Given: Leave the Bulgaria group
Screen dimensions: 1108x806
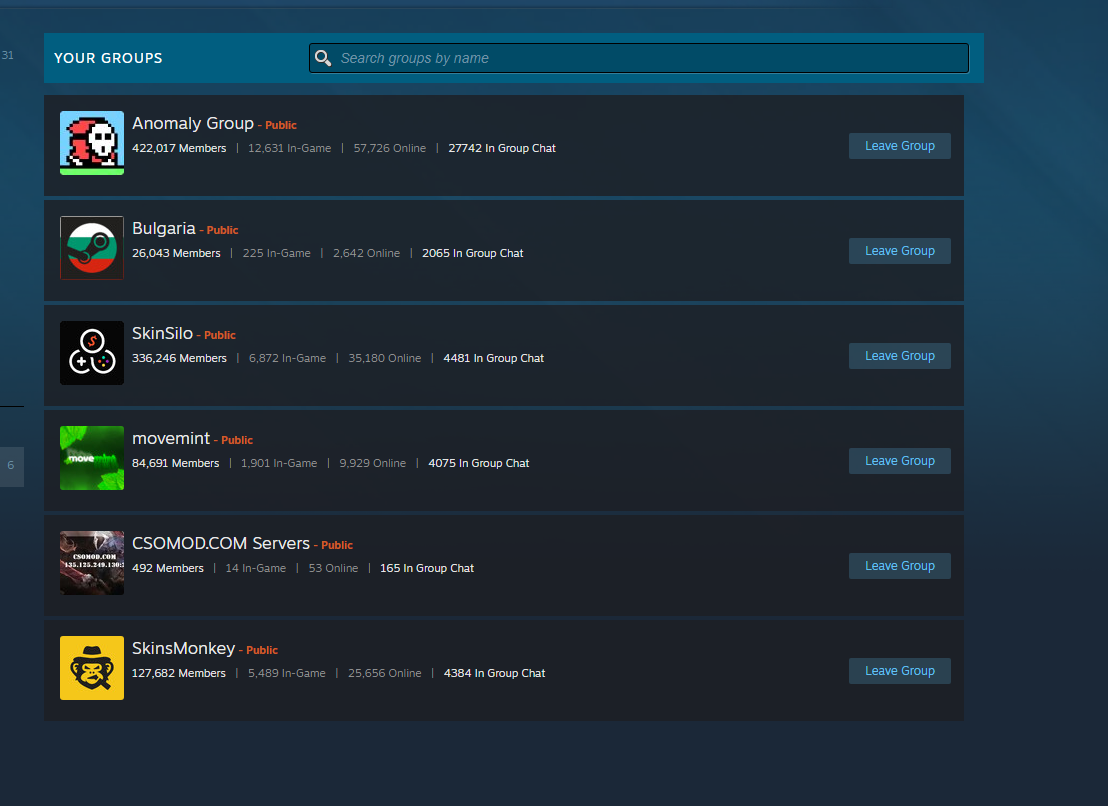Looking at the screenshot, I should coord(899,251).
